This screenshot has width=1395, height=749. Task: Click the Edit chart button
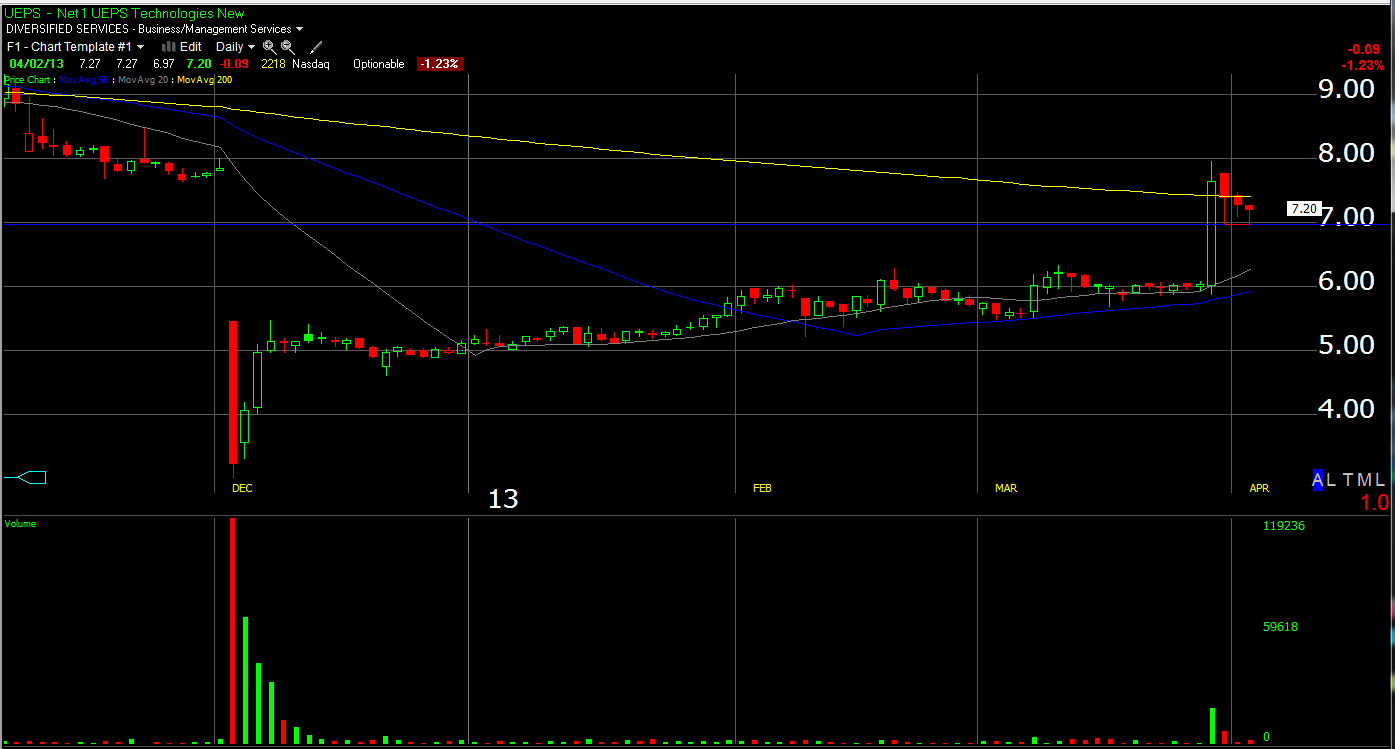tap(190, 47)
